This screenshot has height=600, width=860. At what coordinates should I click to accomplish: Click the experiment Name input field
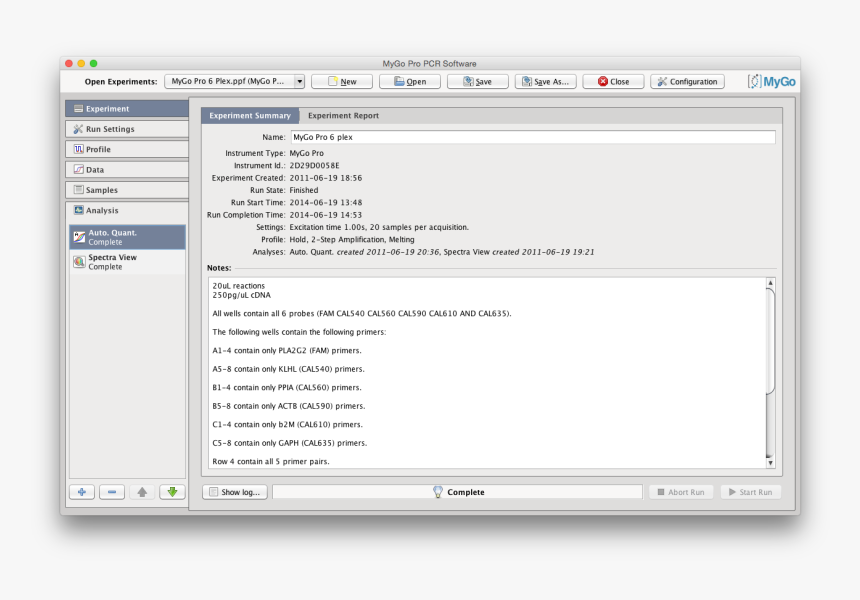tap(533, 137)
